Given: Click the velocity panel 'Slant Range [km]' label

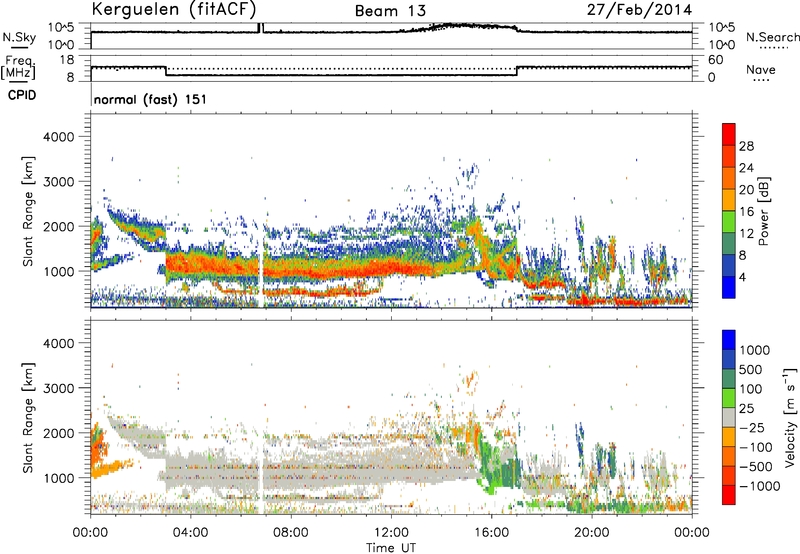Looking at the screenshot, I should tap(28, 417).
